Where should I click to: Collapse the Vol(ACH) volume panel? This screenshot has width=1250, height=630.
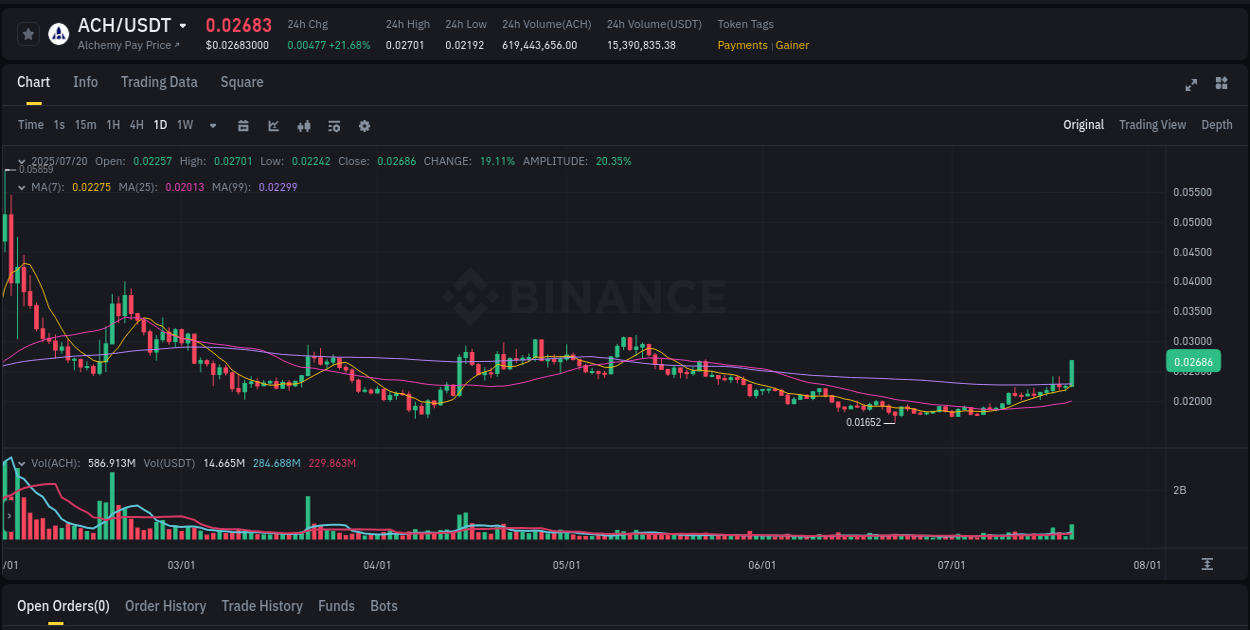pos(23,463)
